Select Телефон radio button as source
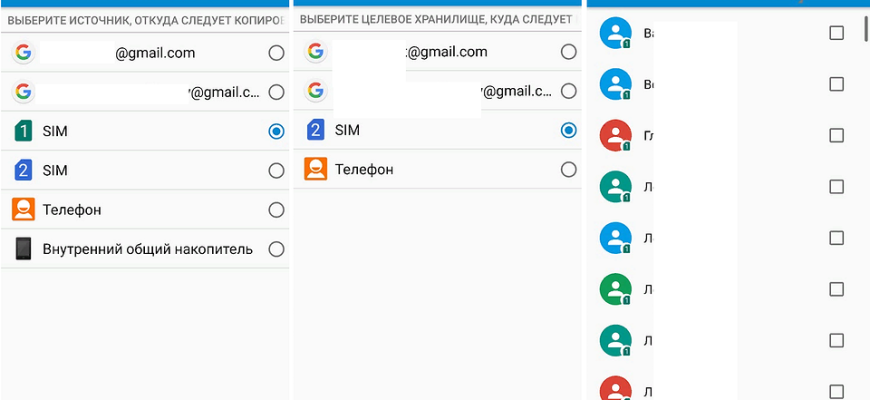The image size is (870, 400). pos(276,210)
